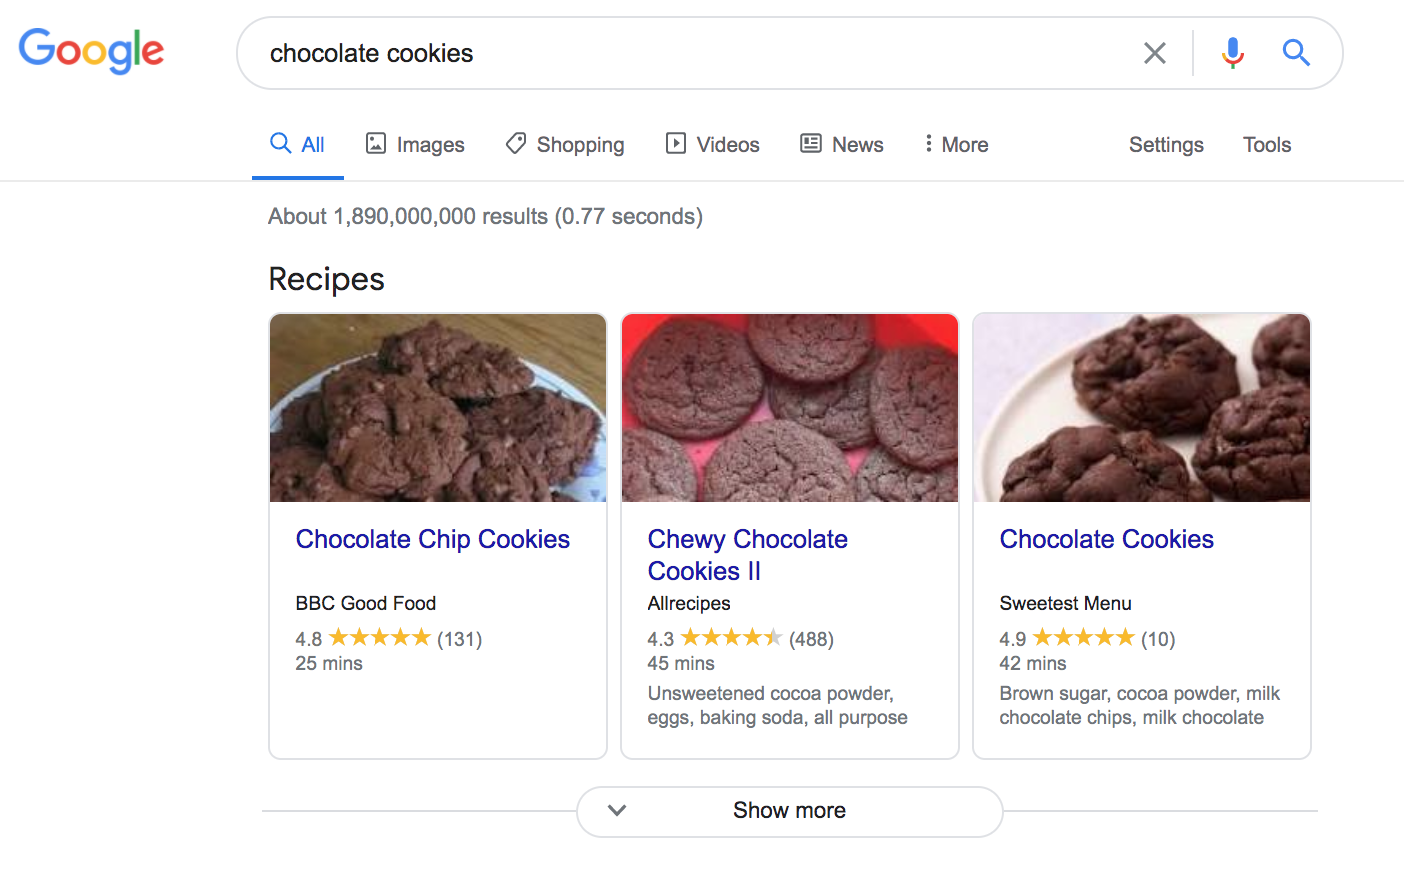
Task: Click the Google logo
Action: pos(91,51)
